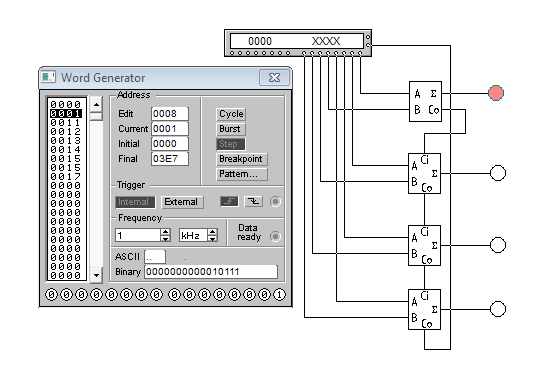Click the Edit address field showing 0008
The height and width of the screenshot is (376, 544).
(170, 114)
